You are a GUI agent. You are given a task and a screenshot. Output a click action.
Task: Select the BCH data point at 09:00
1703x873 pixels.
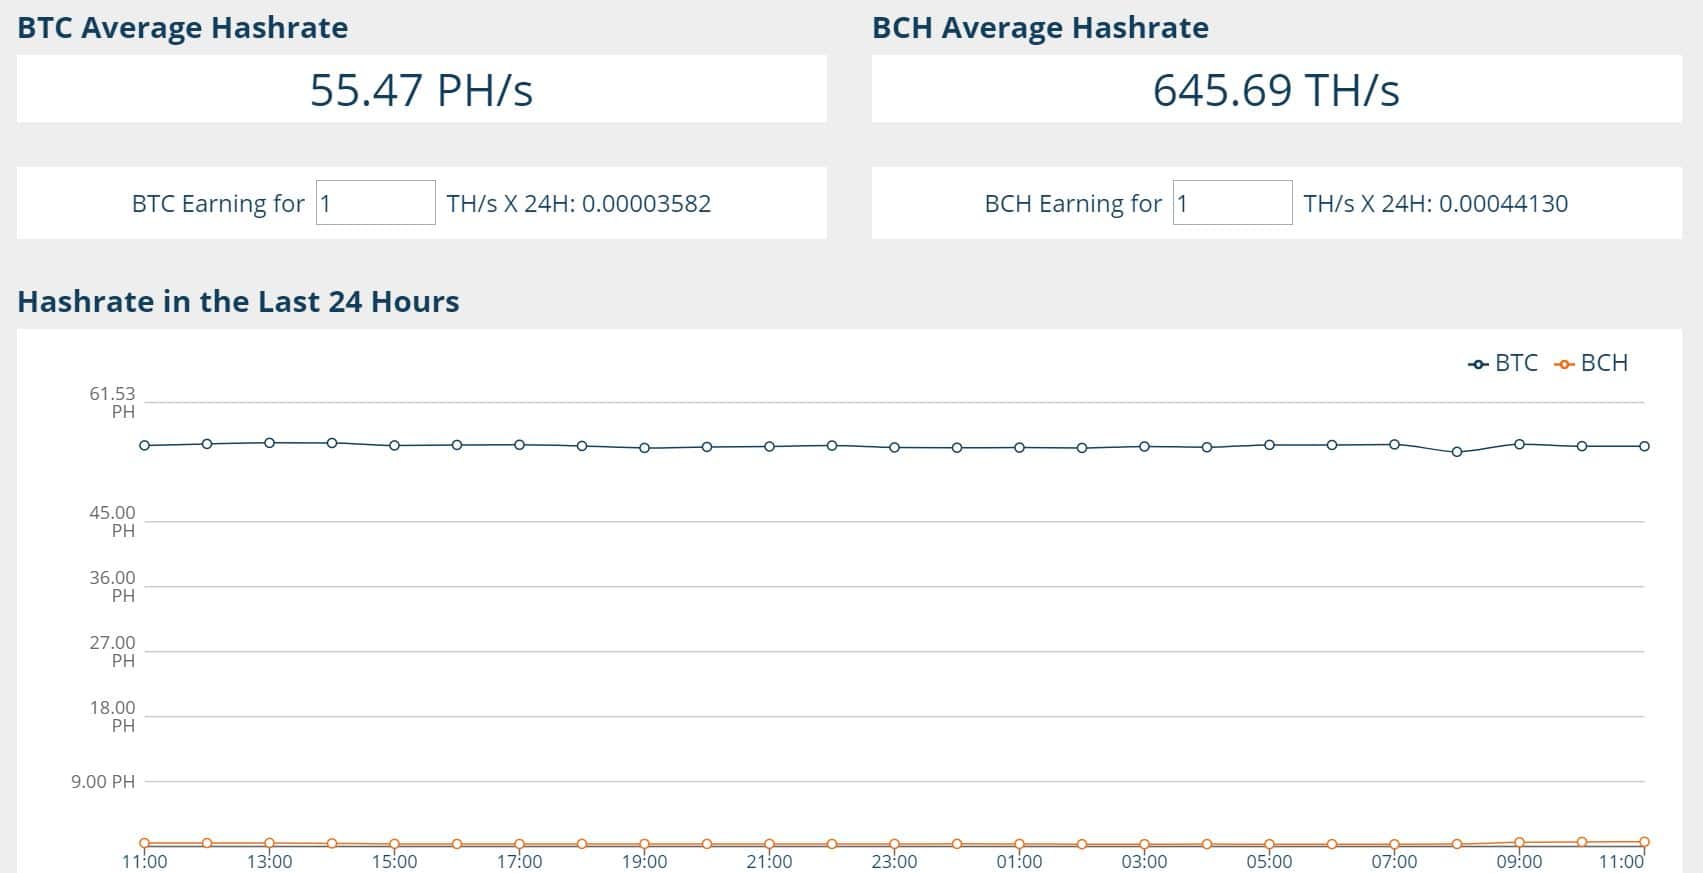click(1519, 842)
